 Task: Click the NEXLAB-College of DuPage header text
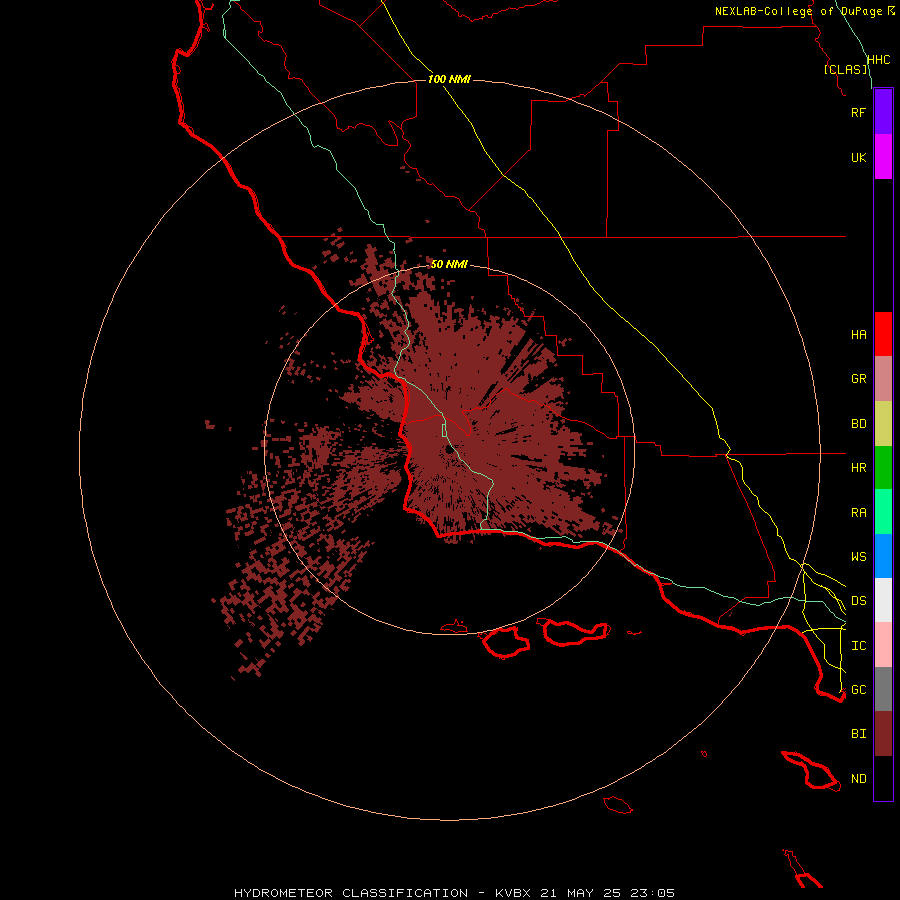coord(804,11)
